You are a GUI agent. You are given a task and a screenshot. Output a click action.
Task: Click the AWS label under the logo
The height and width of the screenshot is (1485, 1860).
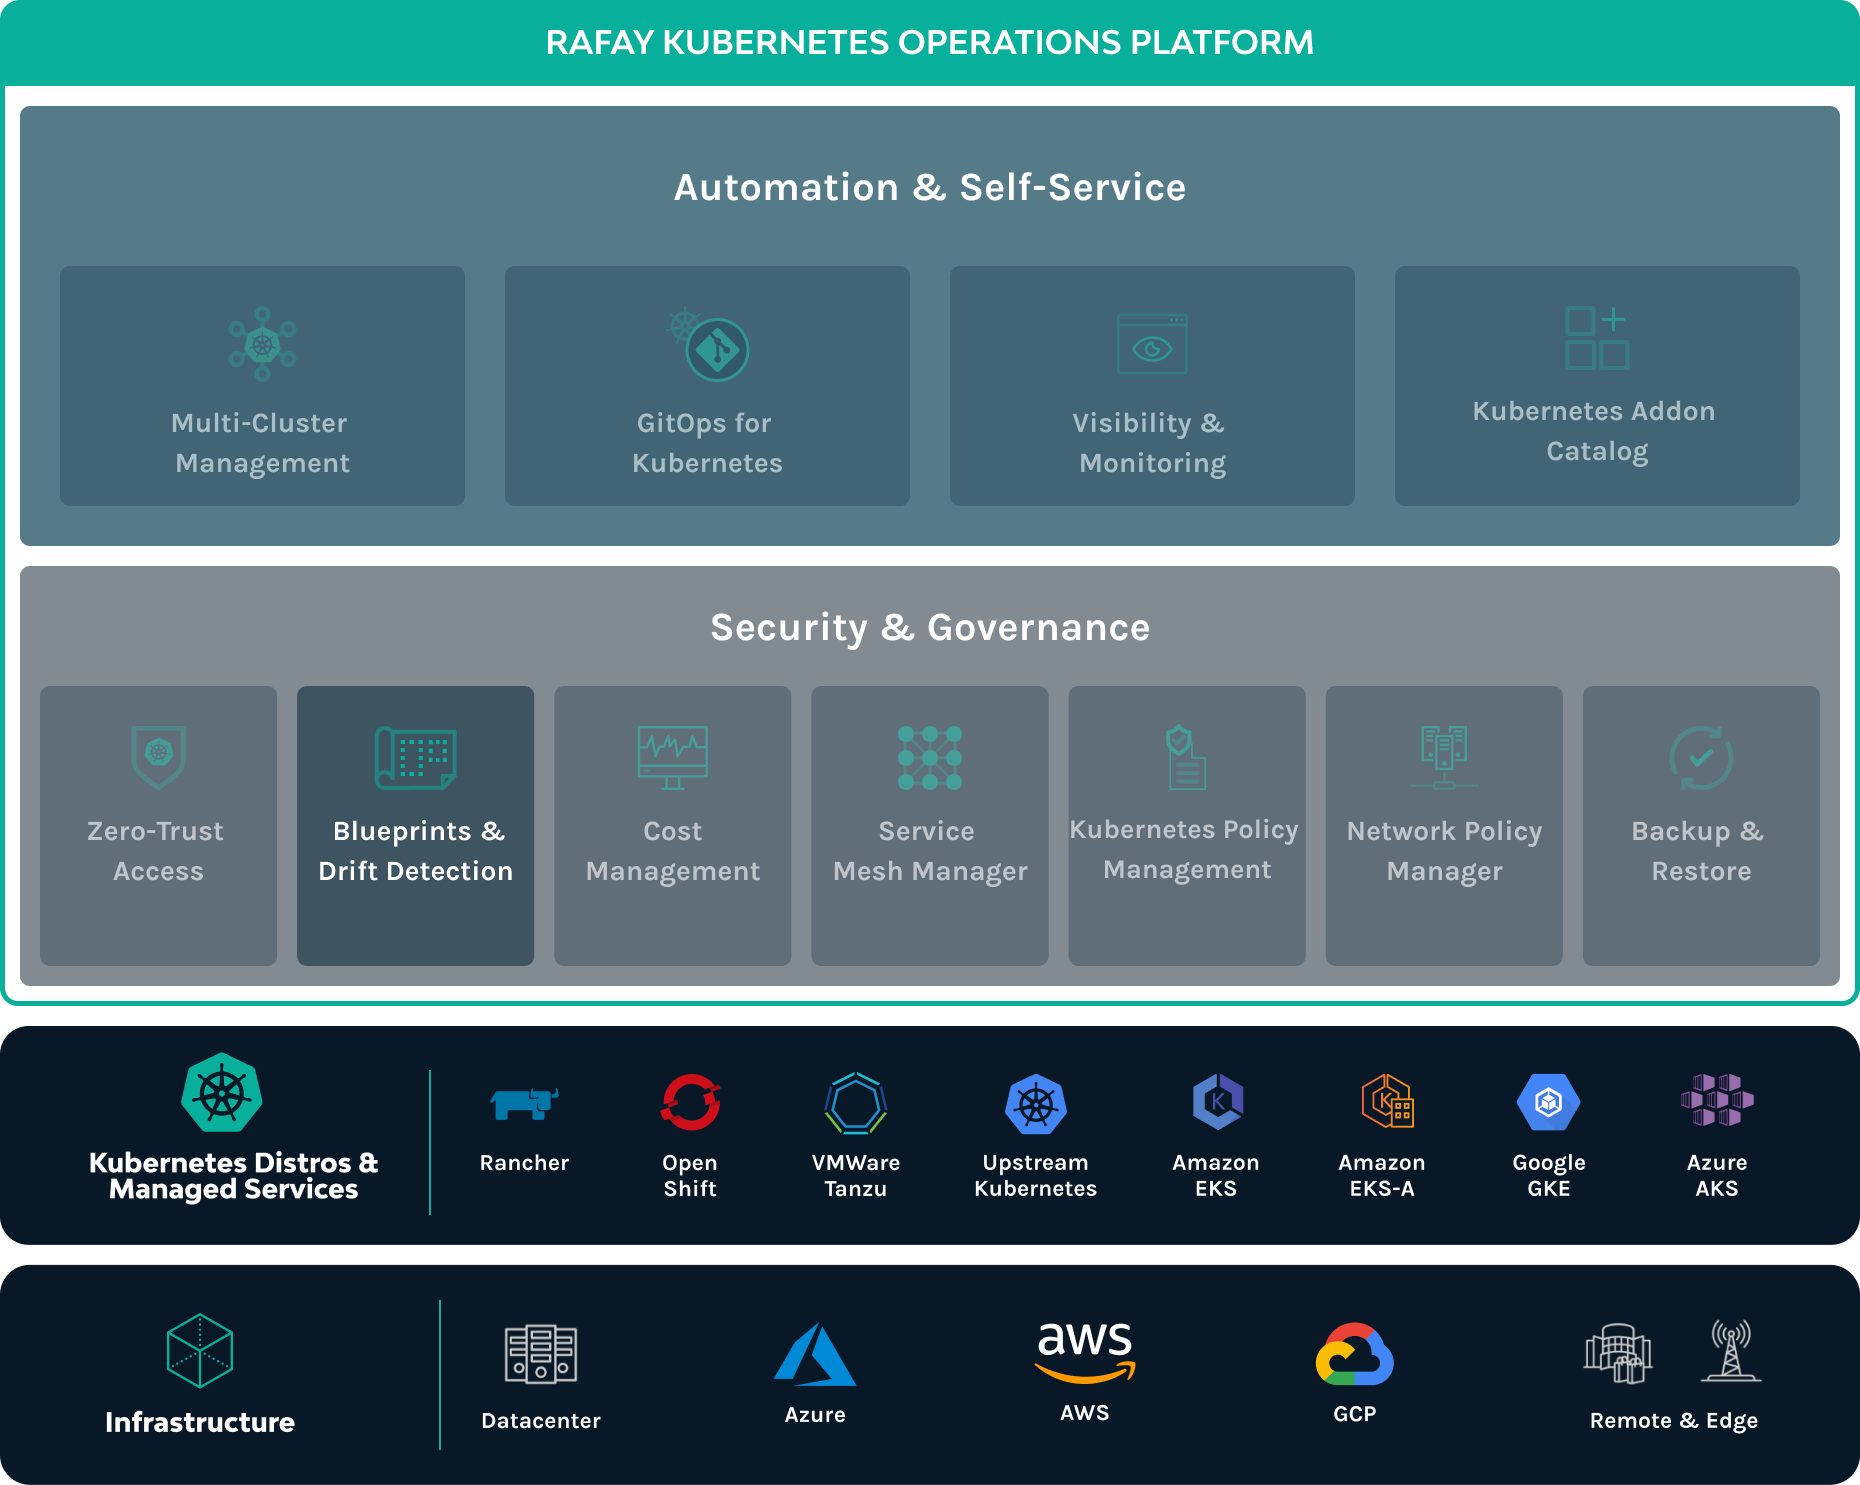[x=1085, y=1413]
